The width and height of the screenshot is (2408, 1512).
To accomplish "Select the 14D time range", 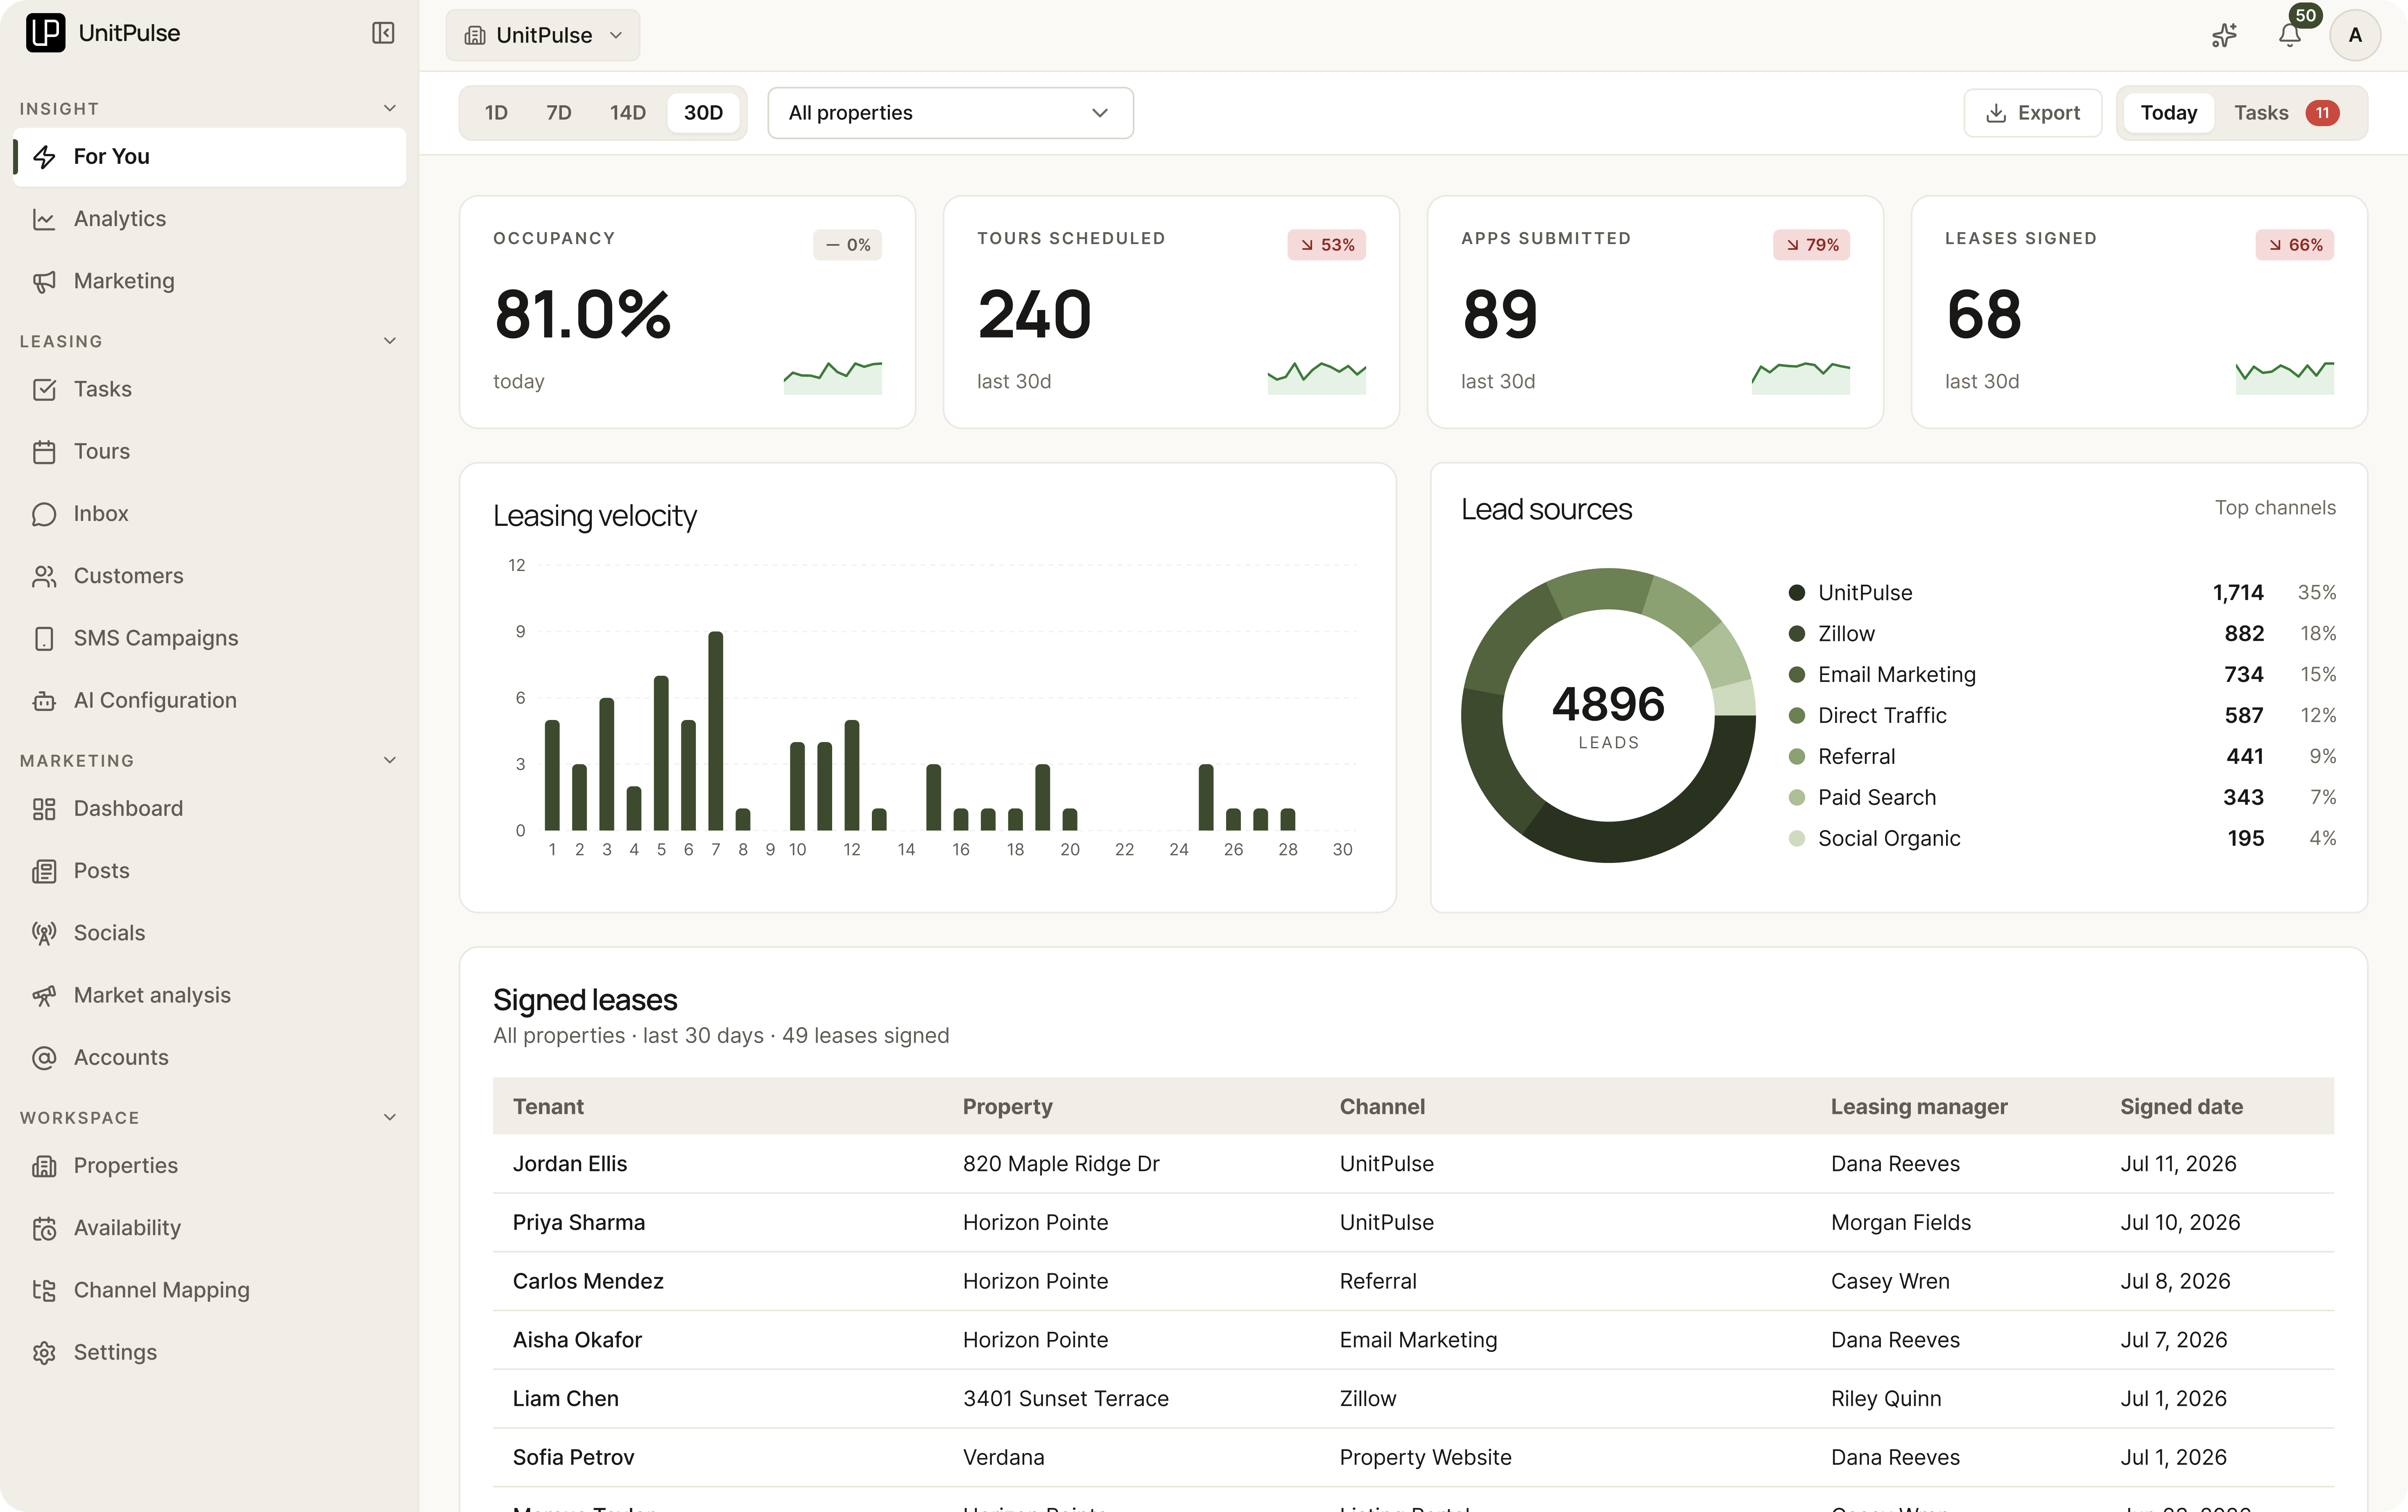I will pyautogui.click(x=628, y=113).
